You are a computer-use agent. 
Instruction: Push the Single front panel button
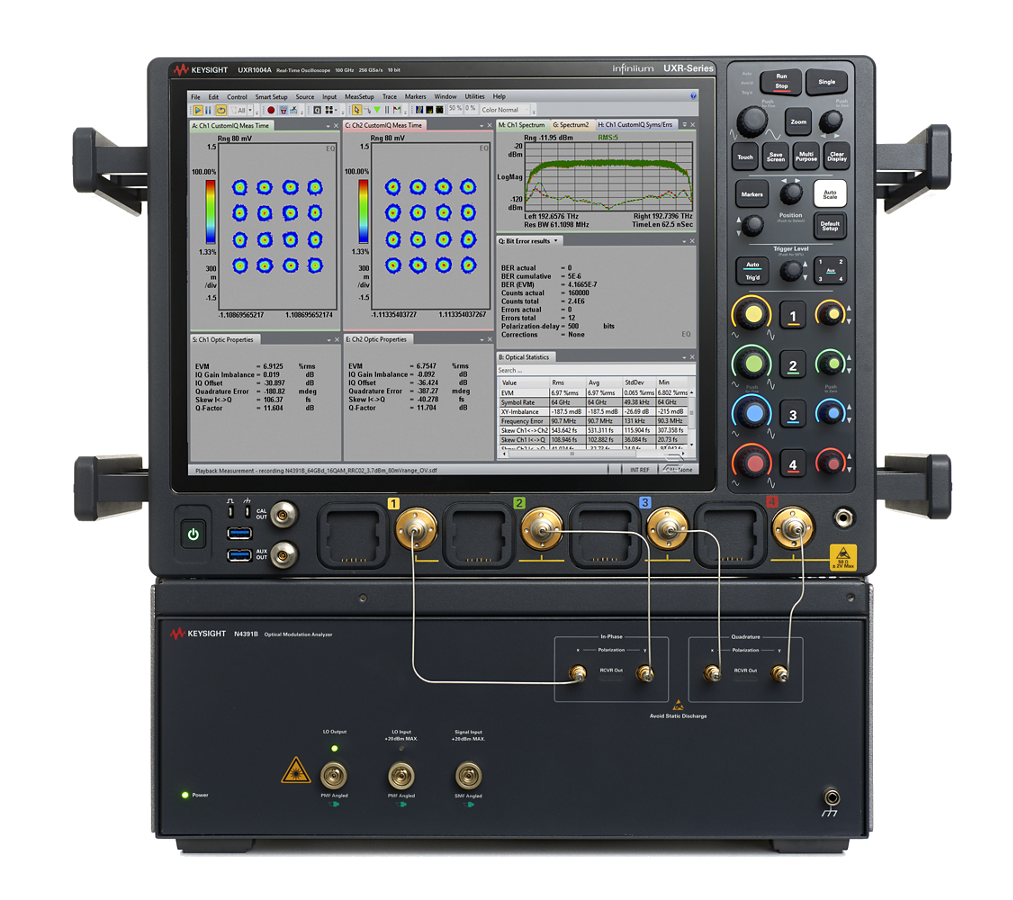pos(826,82)
